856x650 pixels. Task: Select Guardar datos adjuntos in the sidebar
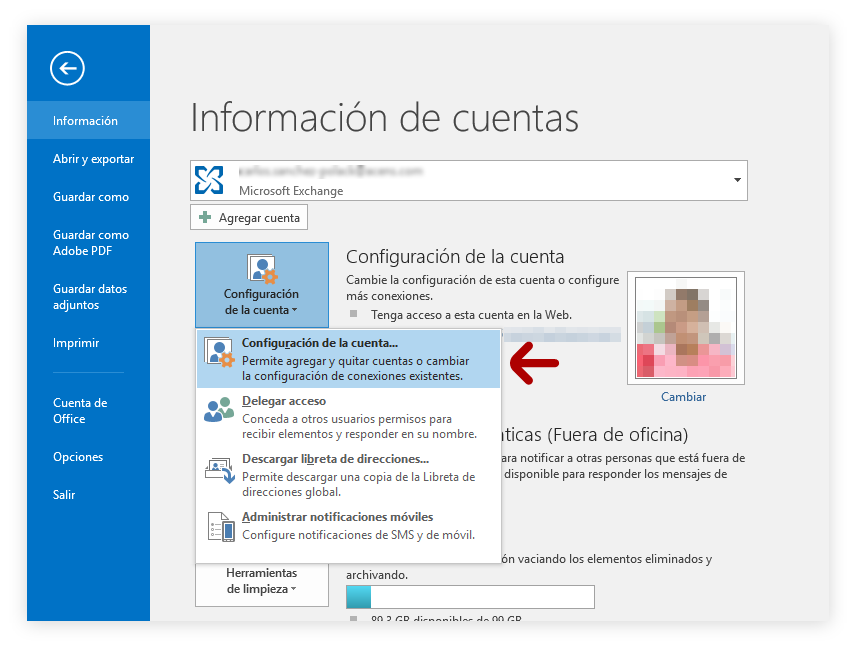click(88, 297)
